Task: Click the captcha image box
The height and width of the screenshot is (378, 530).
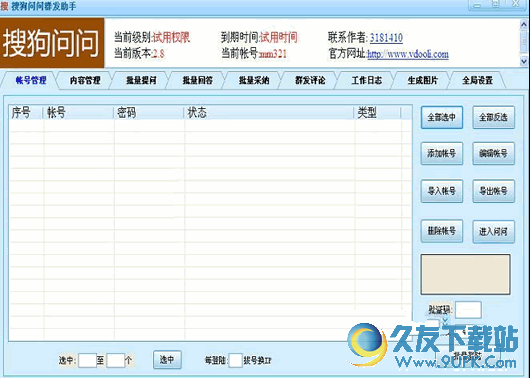Action: coord(465,274)
